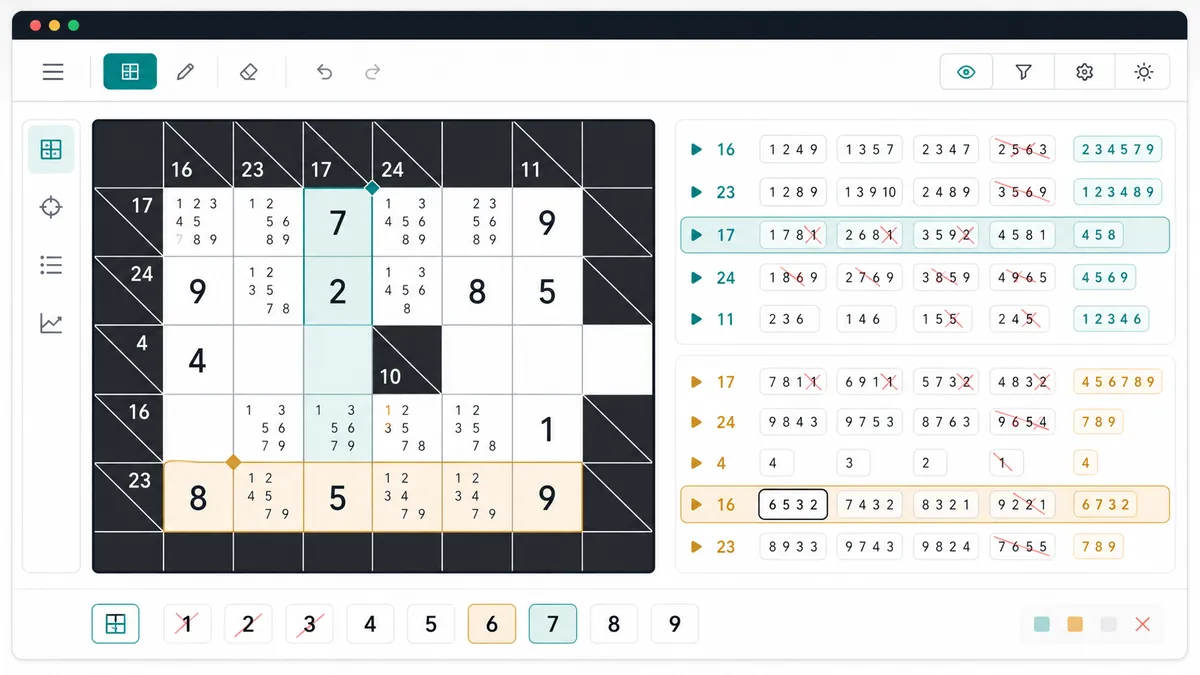Toggle orange-highlighted digit 6 in number pad
Screen dimensions: 1200x675
coord(492,624)
